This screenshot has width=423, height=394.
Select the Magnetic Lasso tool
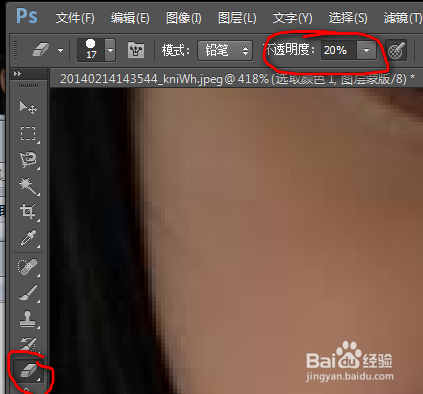point(28,160)
